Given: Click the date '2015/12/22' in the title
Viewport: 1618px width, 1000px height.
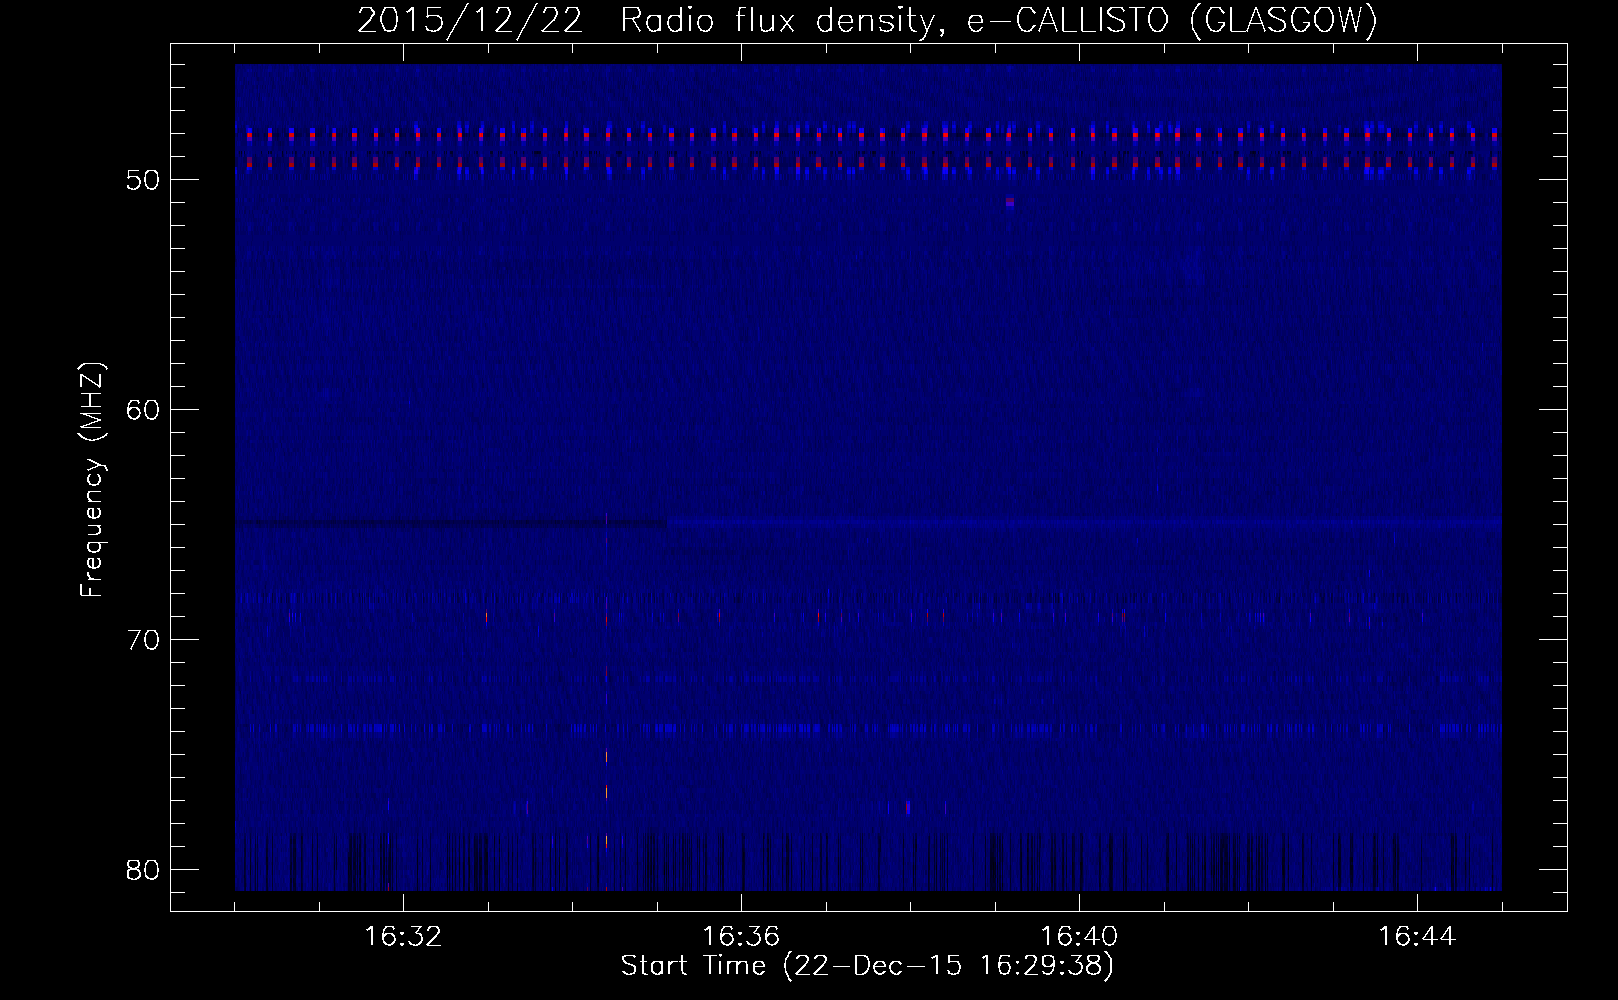Looking at the screenshot, I should 469,22.
